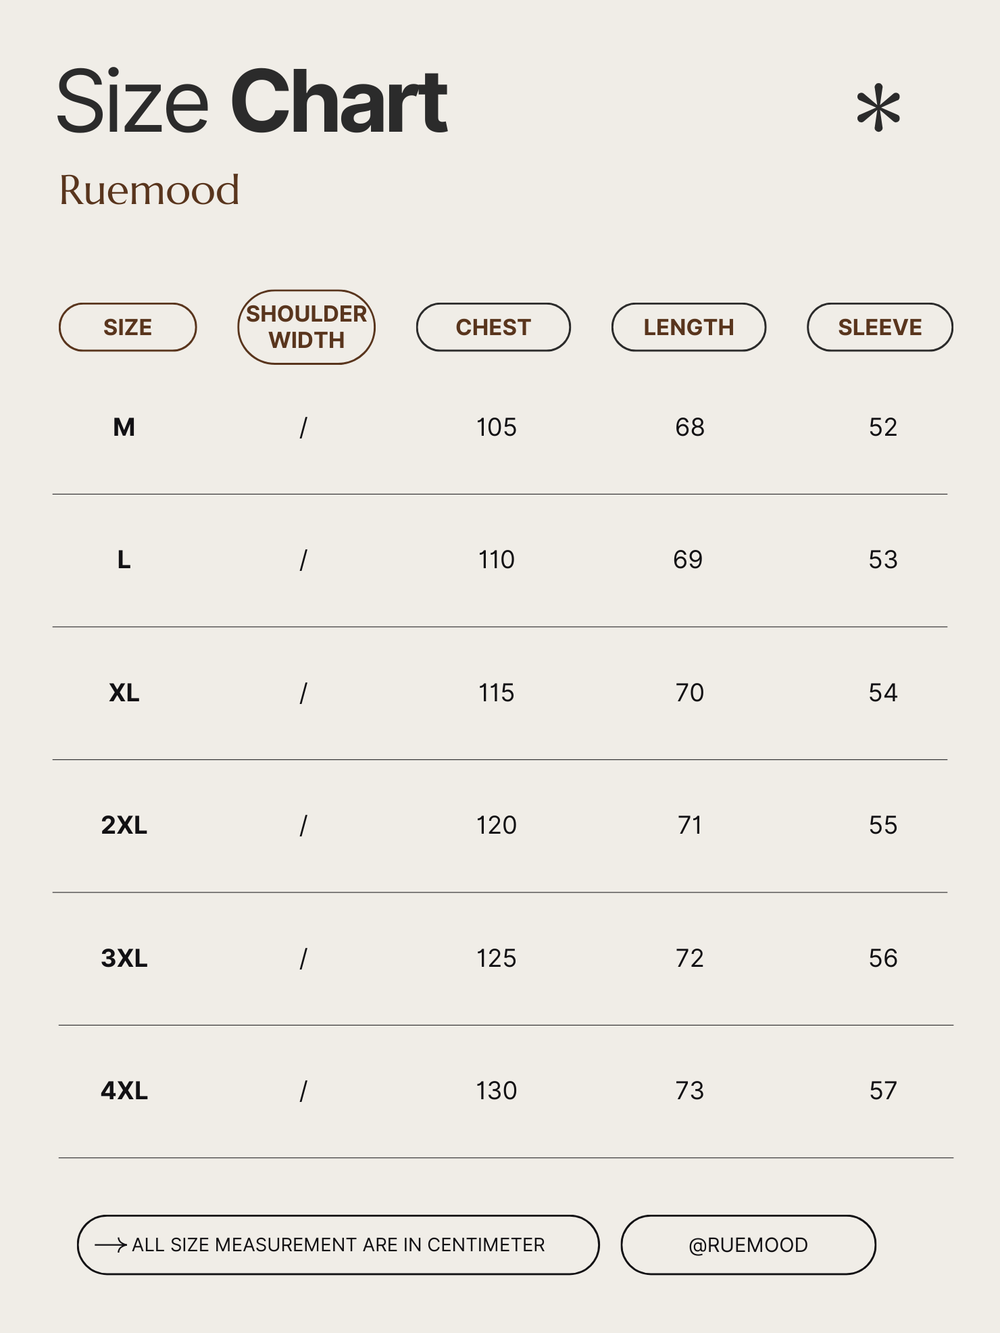Click the LENGTH column header
This screenshot has width=1000, height=1333.
coord(689,327)
